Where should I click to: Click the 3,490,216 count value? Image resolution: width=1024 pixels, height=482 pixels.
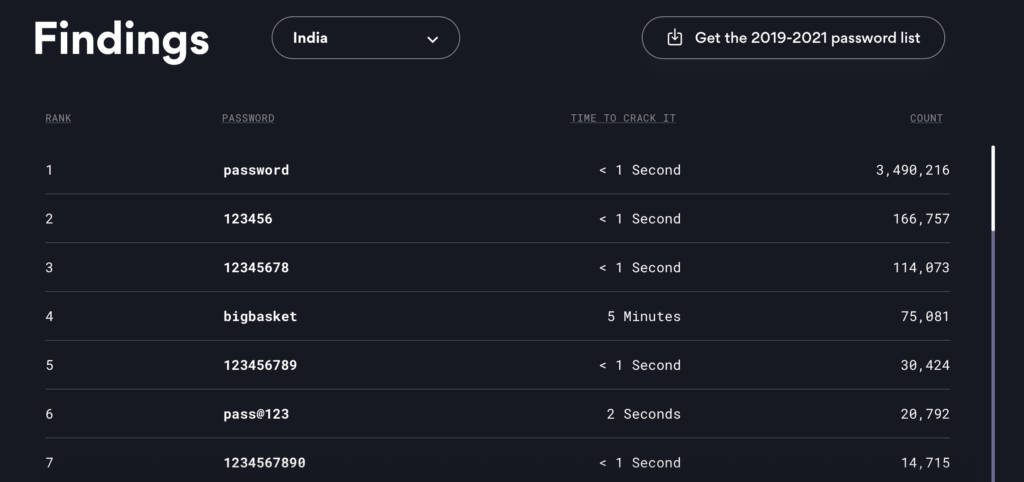(912, 170)
